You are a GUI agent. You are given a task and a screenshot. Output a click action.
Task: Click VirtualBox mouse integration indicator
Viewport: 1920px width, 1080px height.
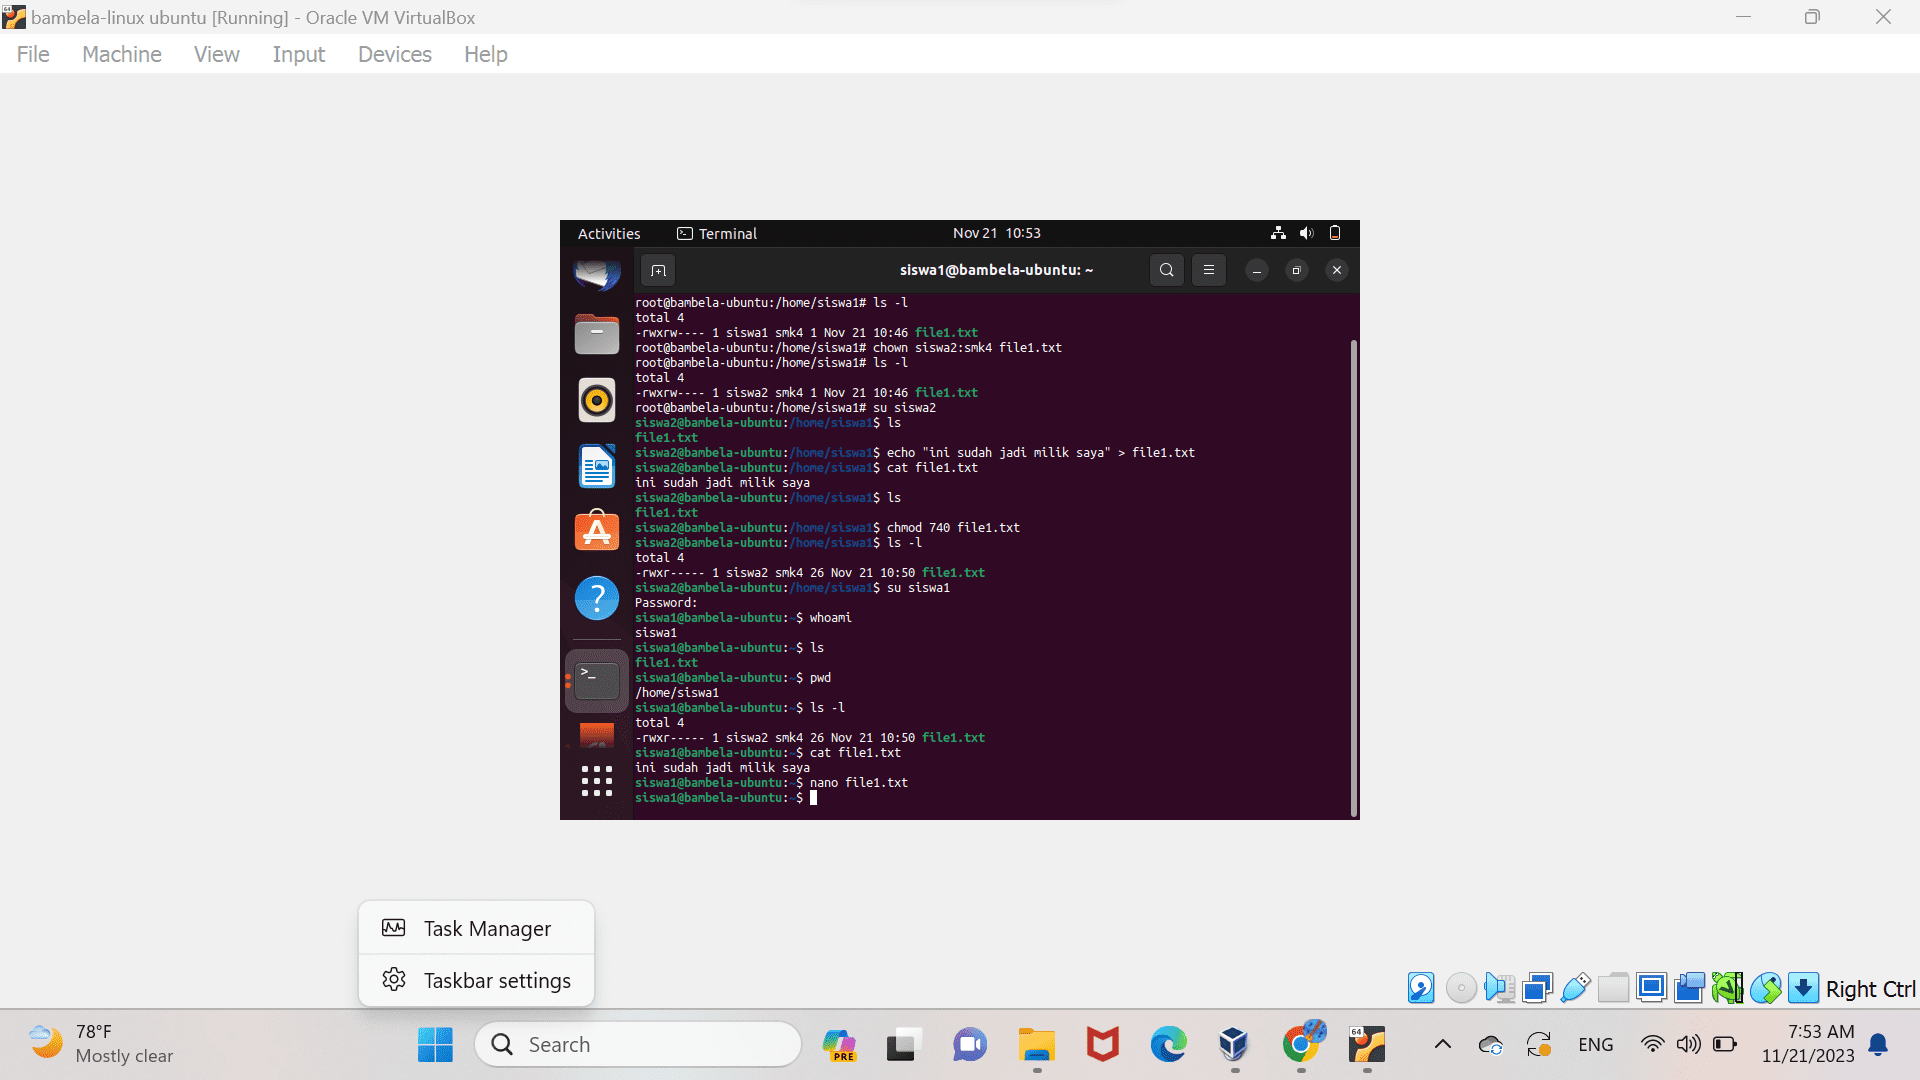(1766, 988)
